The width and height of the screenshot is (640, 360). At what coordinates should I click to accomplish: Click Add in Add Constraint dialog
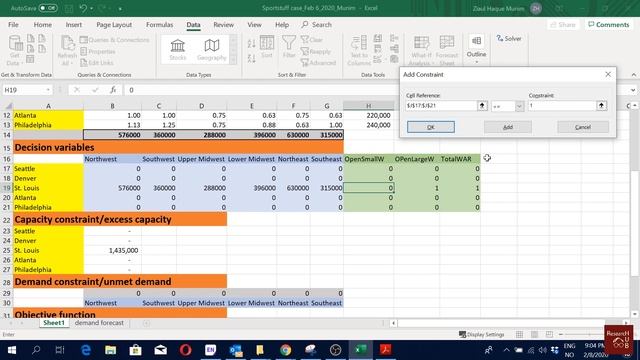[x=508, y=127]
